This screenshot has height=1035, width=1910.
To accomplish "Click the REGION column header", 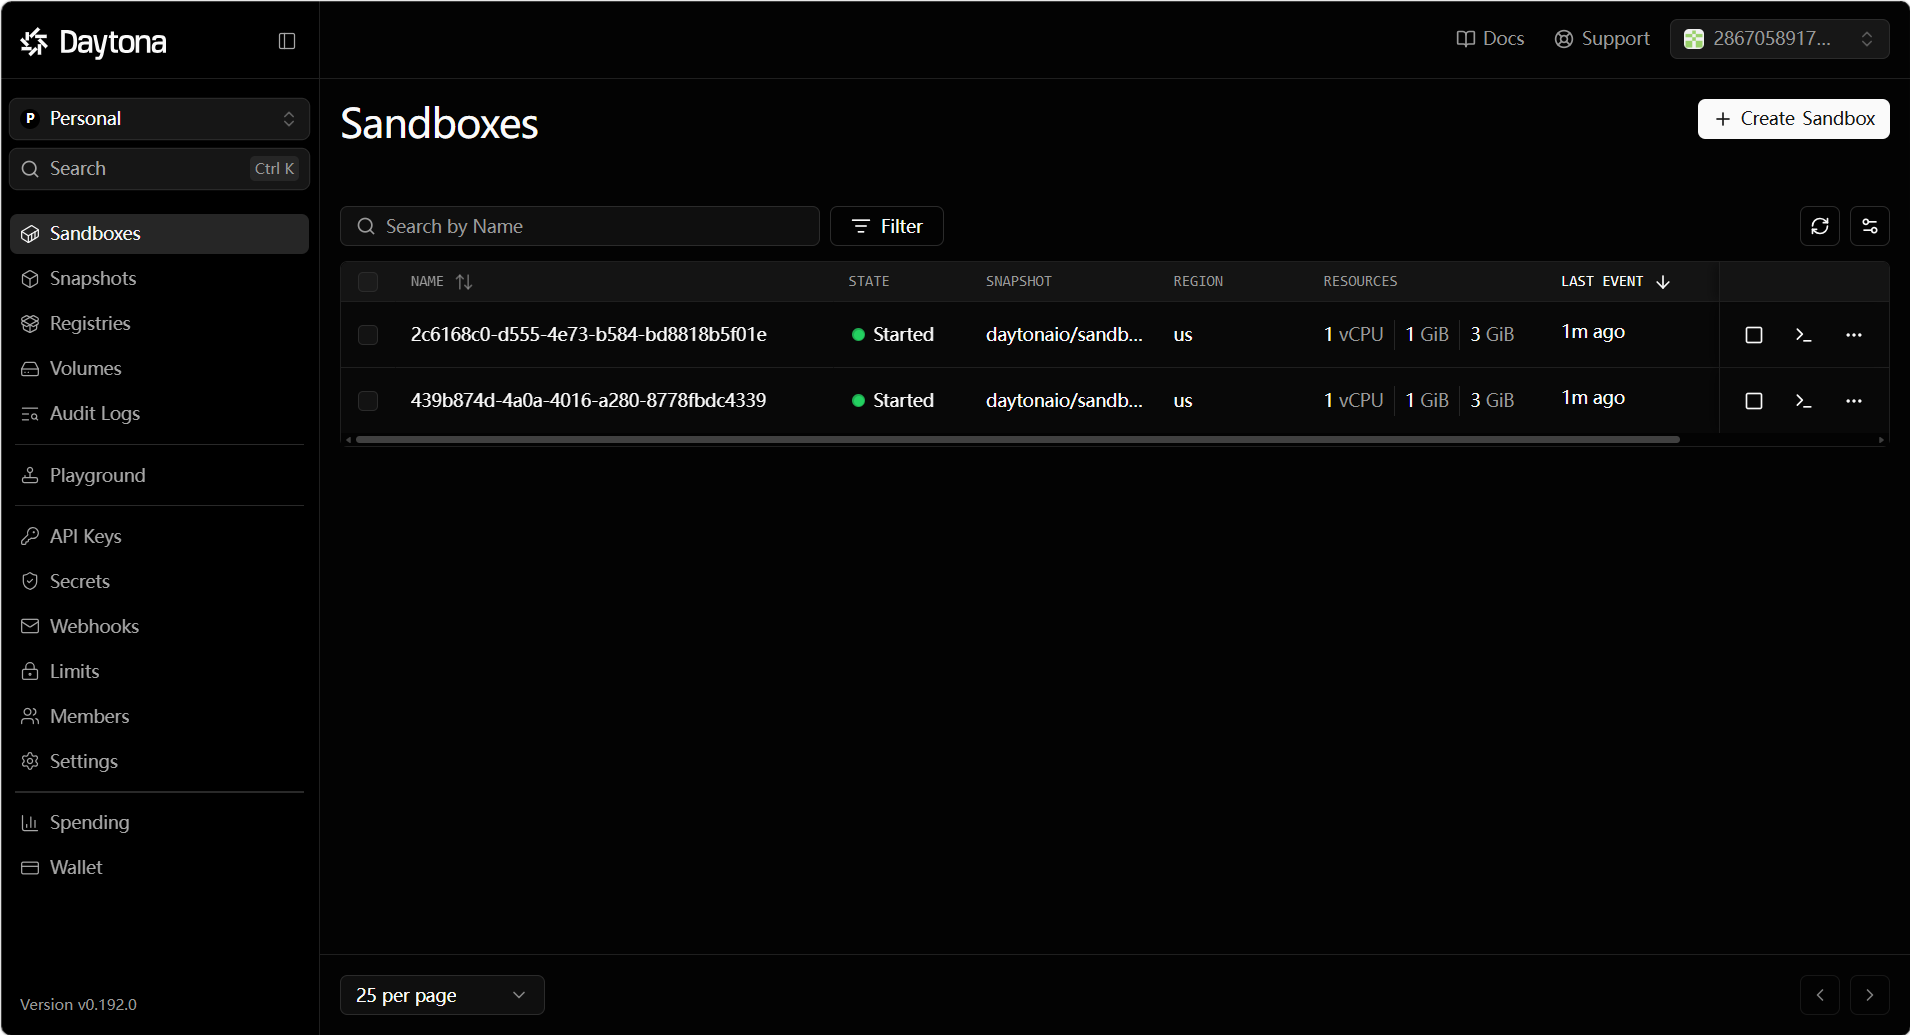I will point(1198,282).
